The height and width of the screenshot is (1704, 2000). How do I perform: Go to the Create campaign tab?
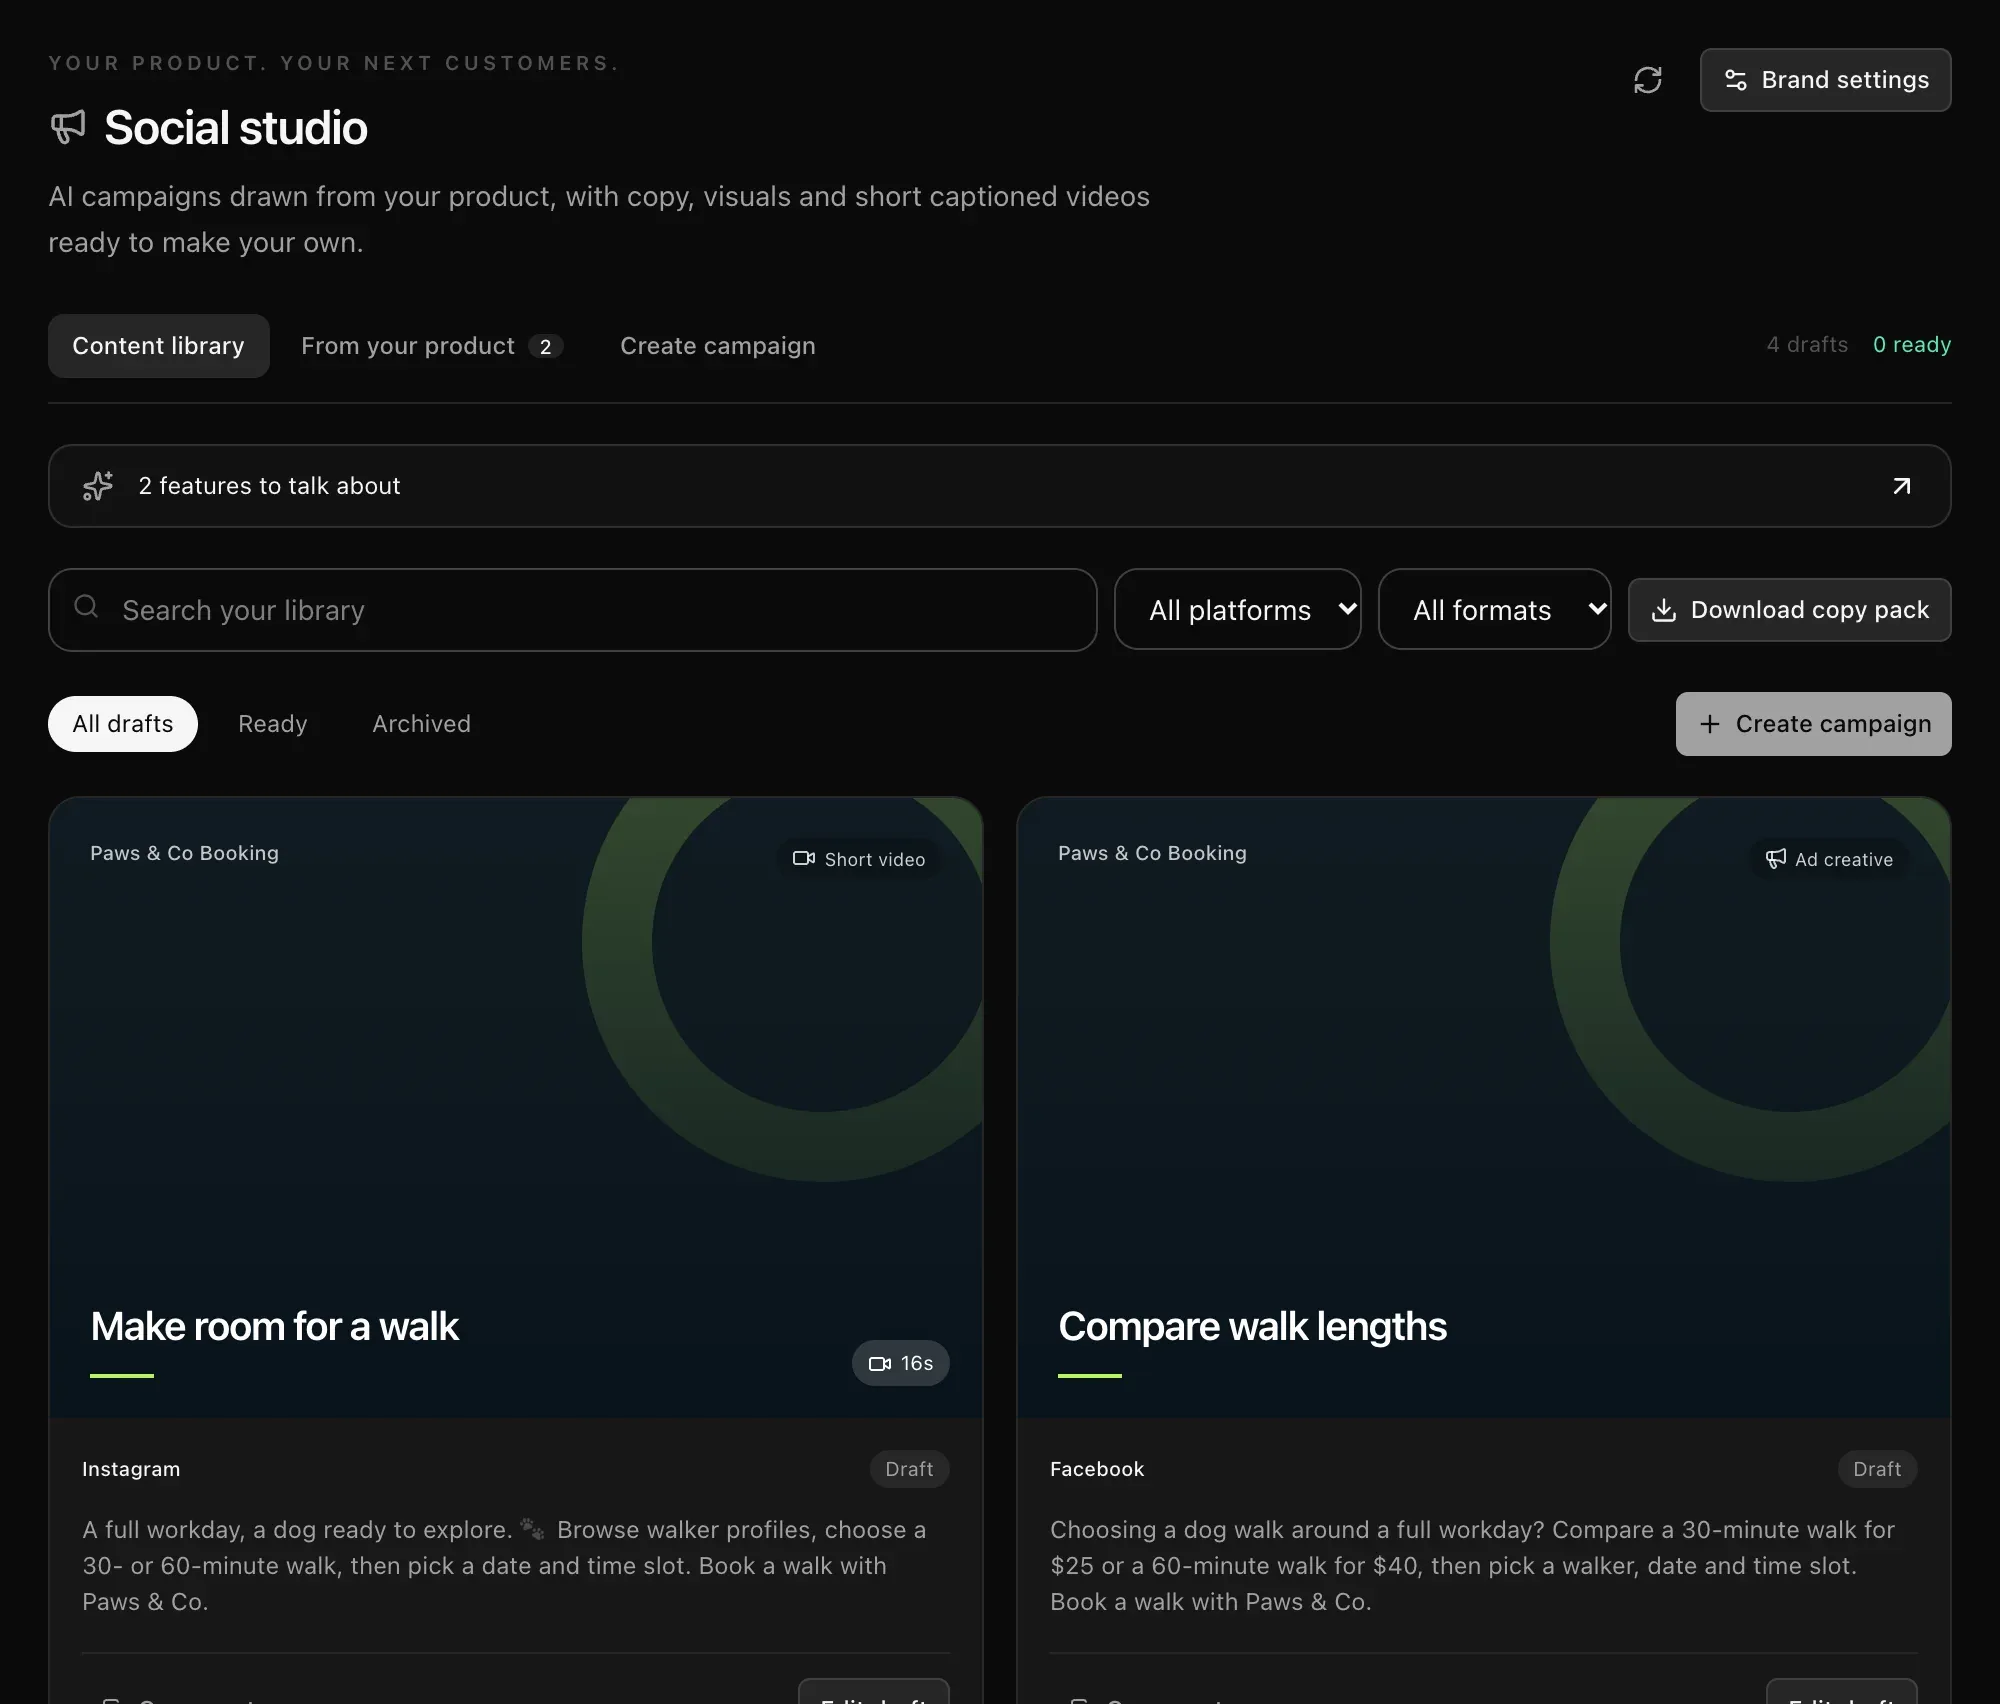click(717, 346)
